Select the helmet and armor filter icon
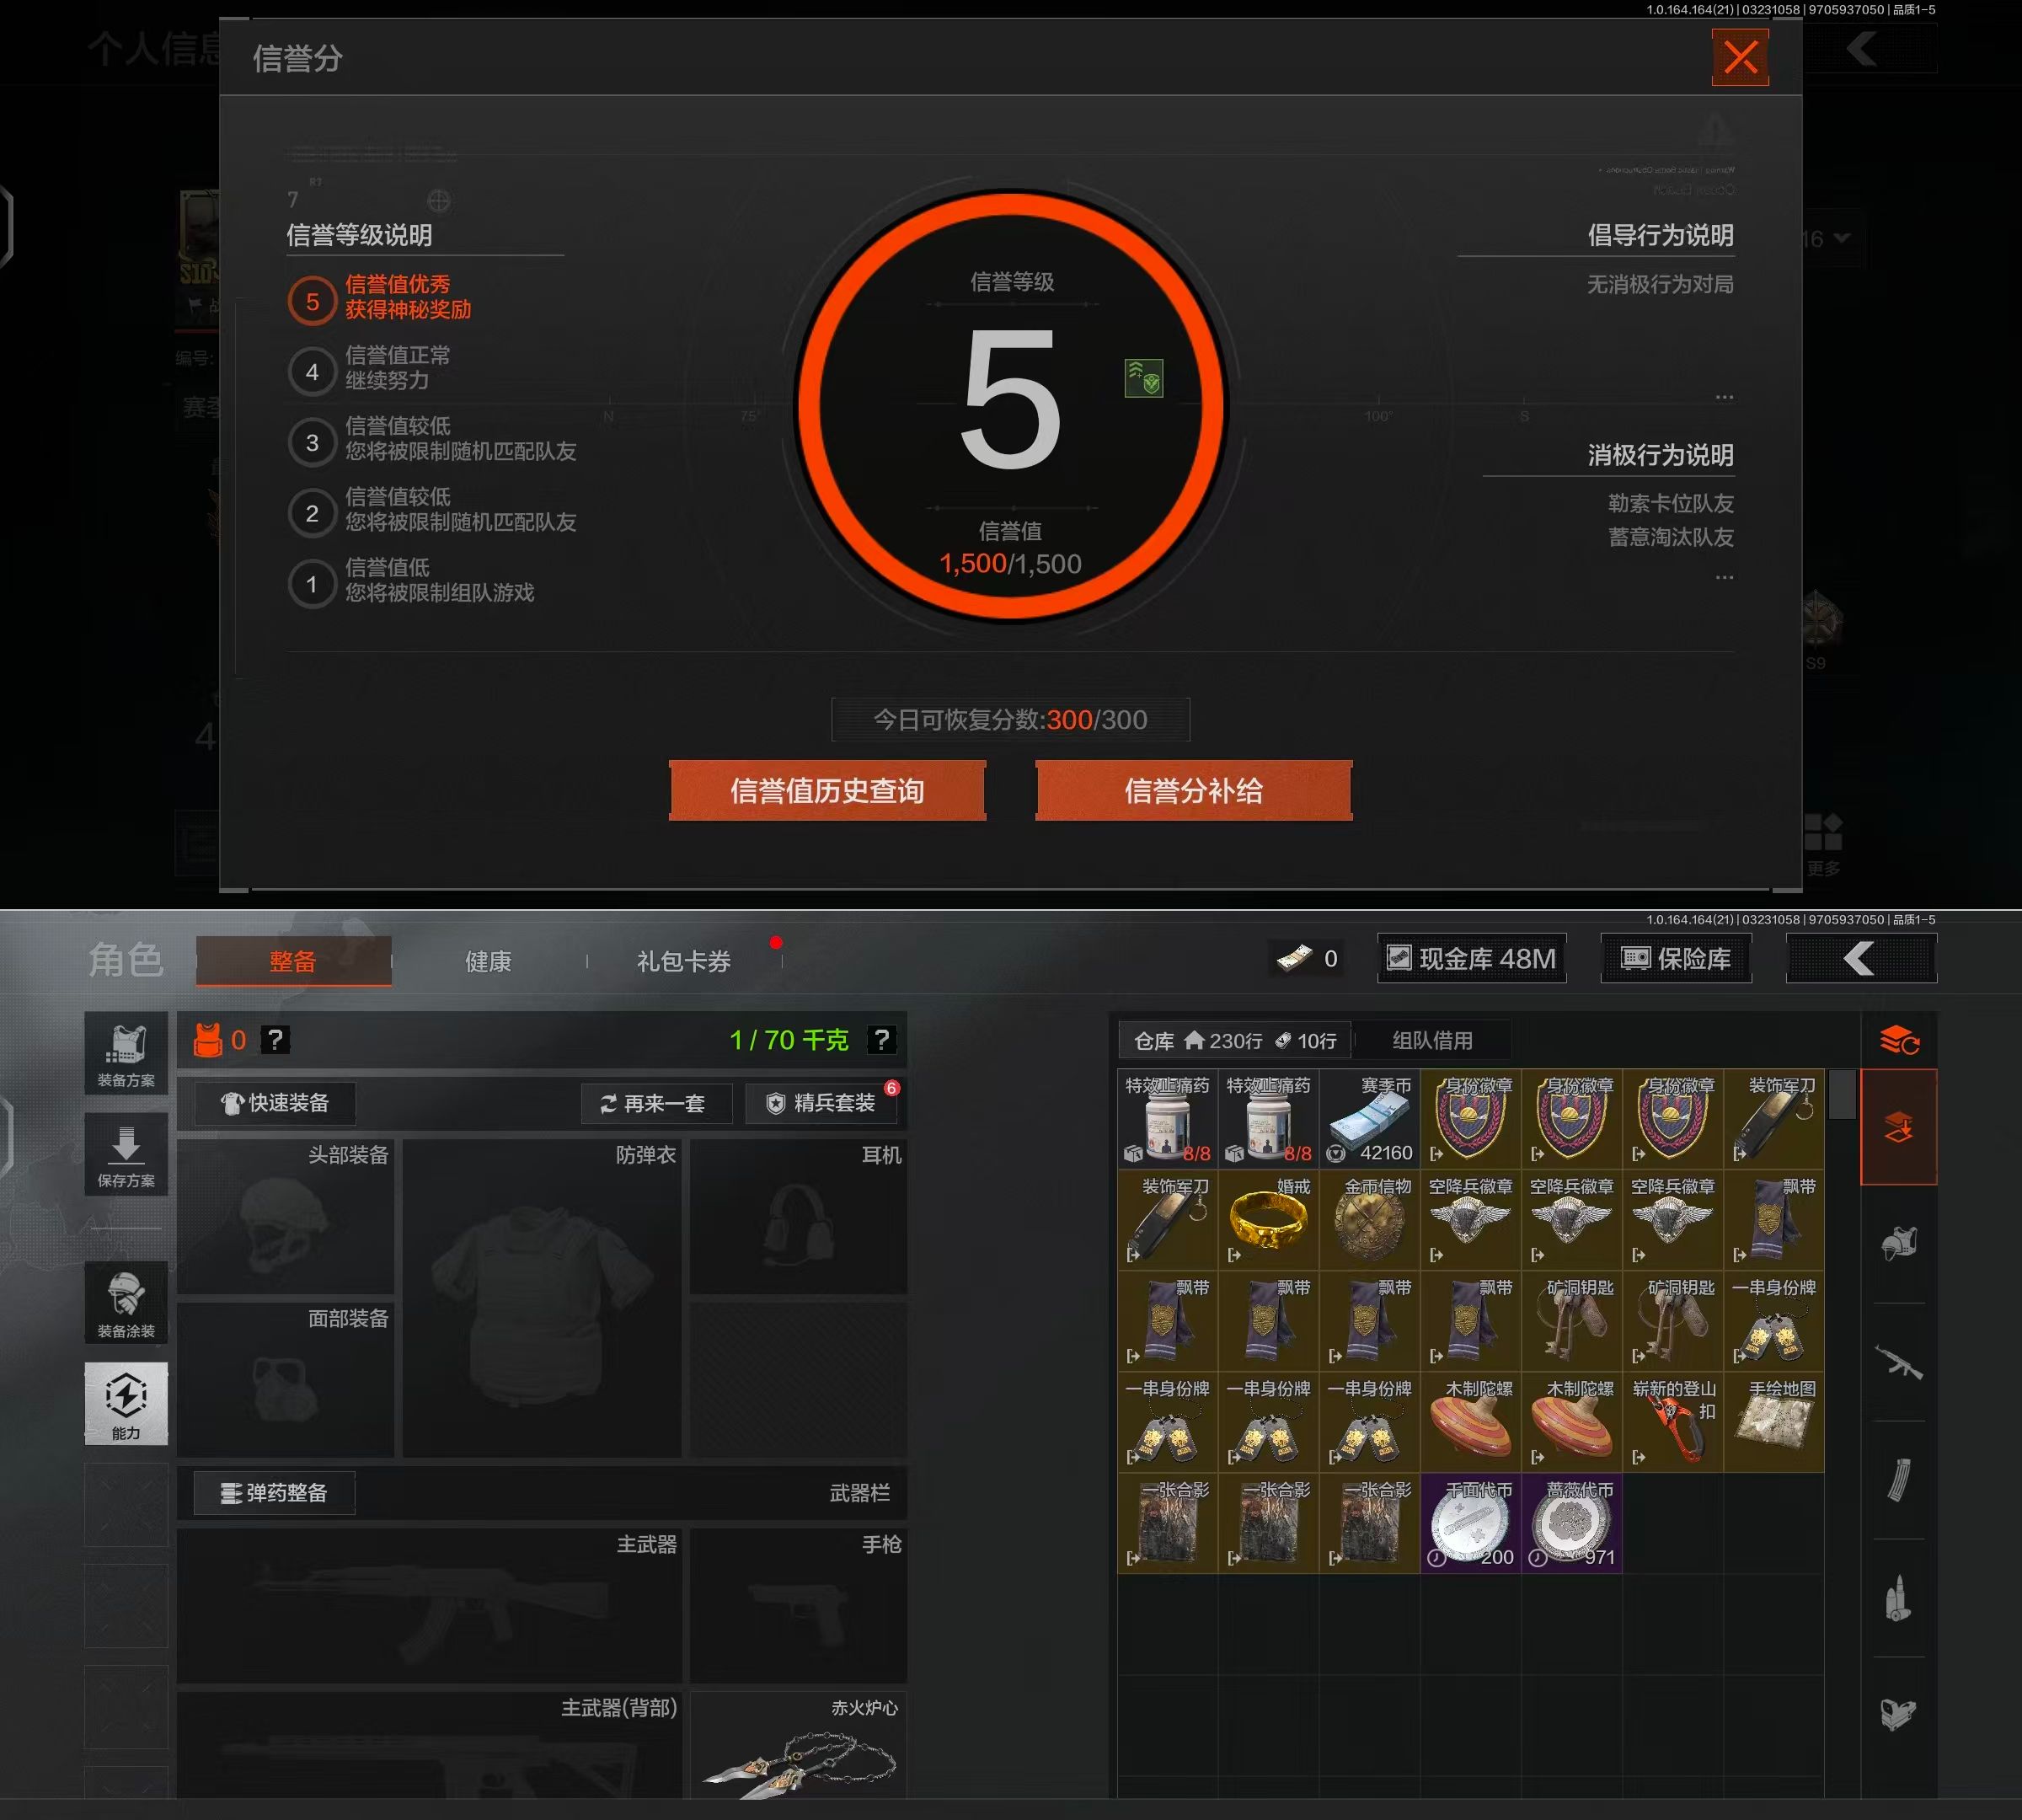This screenshot has width=2022, height=1820. pos(1898,1244)
